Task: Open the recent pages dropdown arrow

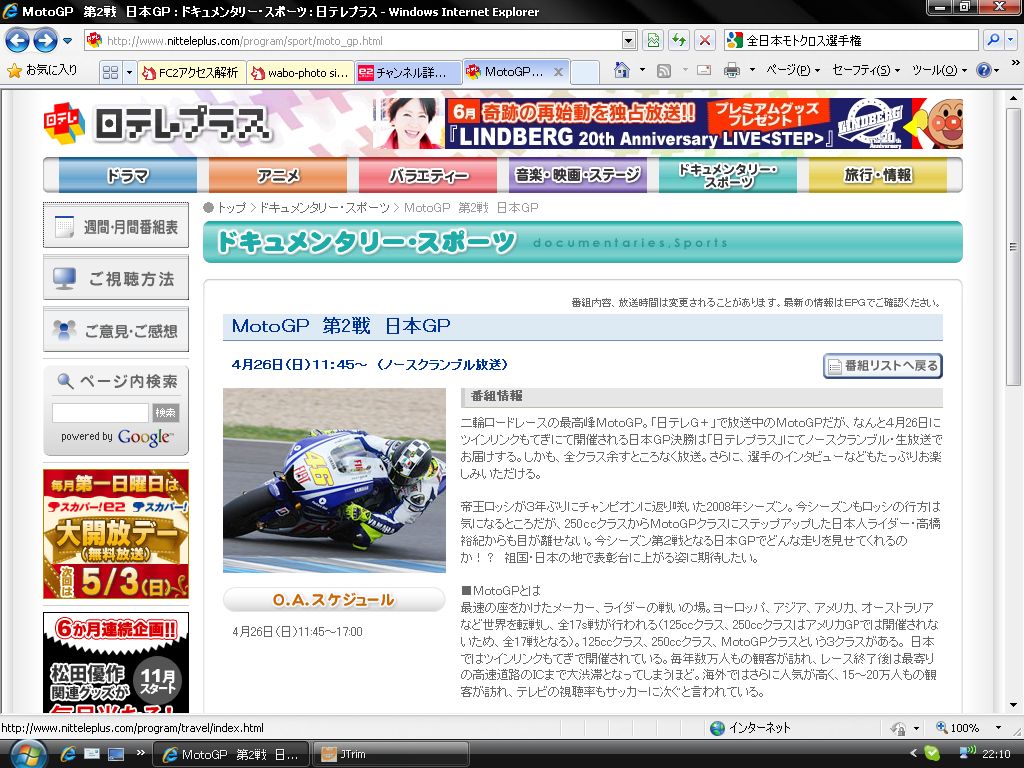Action: [x=67, y=41]
